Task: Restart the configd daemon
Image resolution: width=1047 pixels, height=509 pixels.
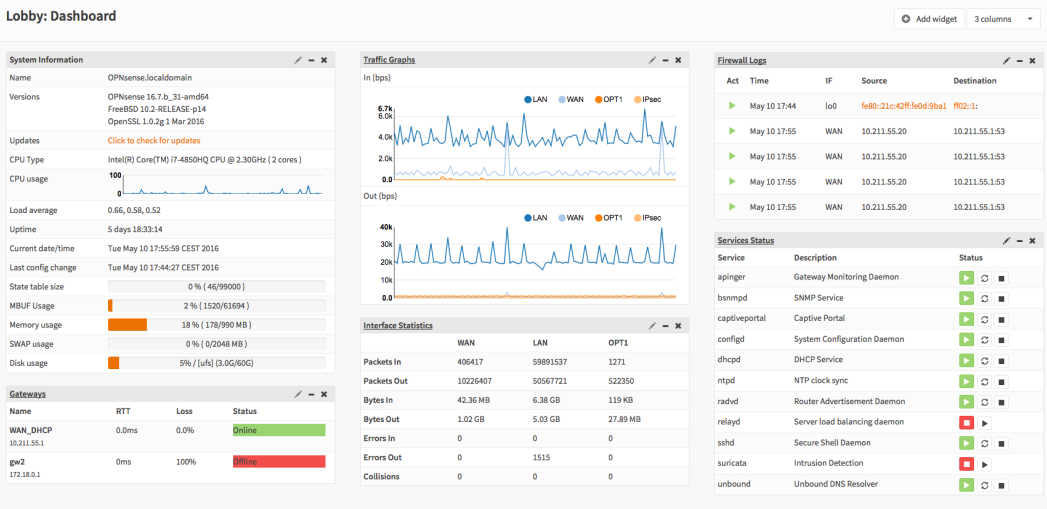Action: point(984,339)
